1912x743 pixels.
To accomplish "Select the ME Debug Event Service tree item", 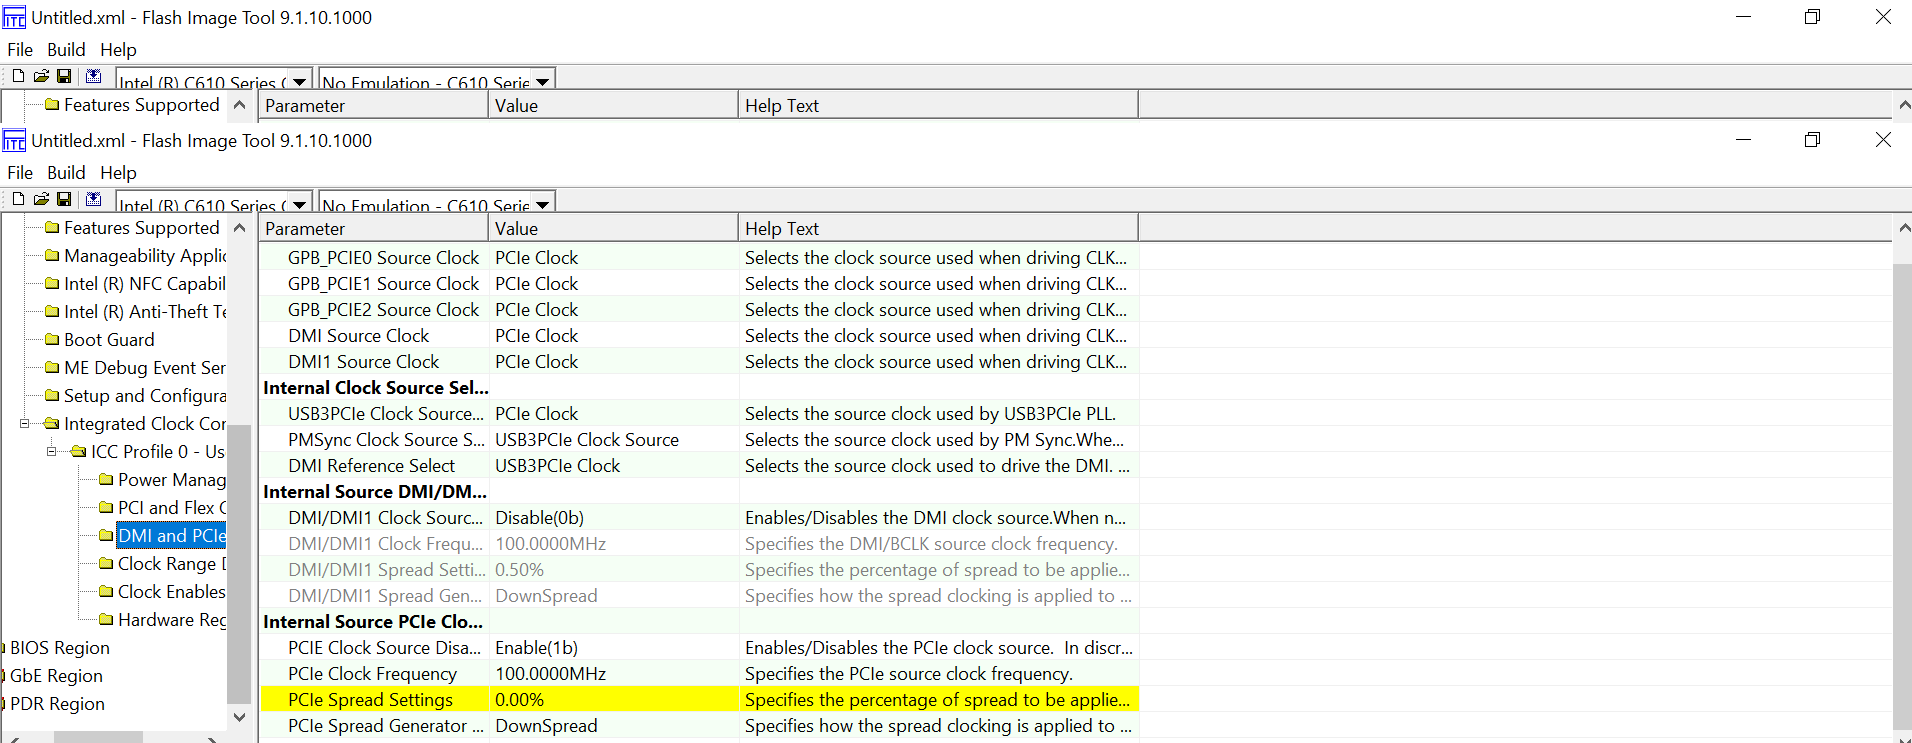I will tap(144, 368).
